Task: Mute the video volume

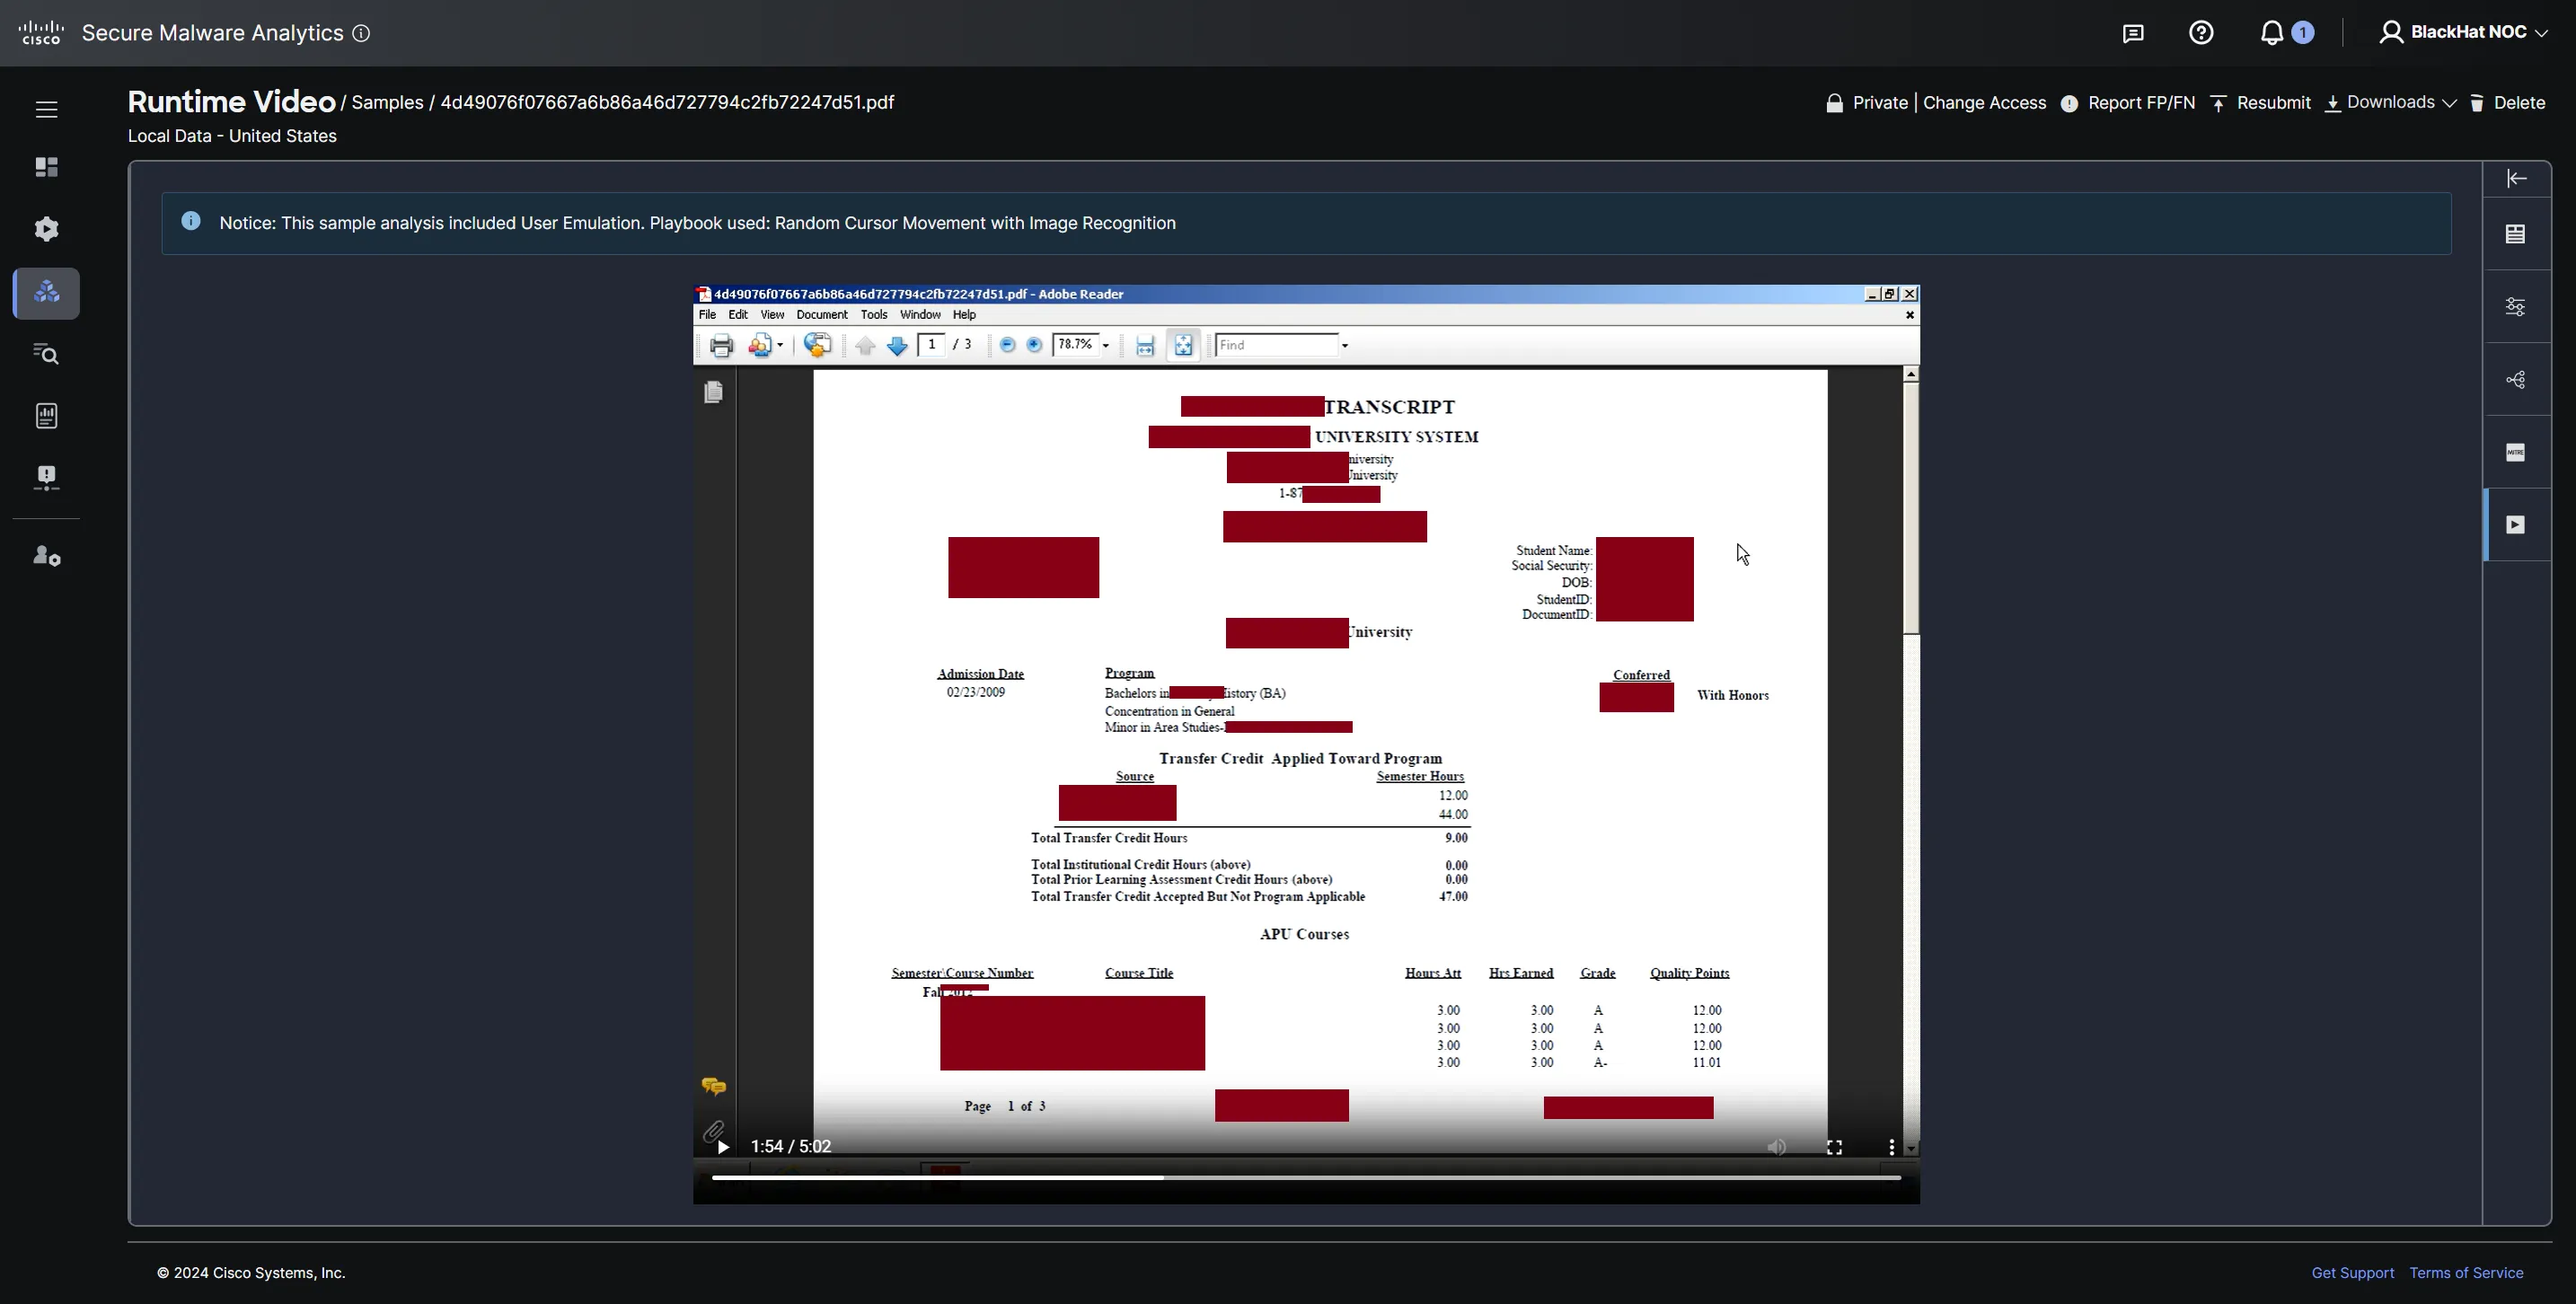Action: click(x=1776, y=1147)
